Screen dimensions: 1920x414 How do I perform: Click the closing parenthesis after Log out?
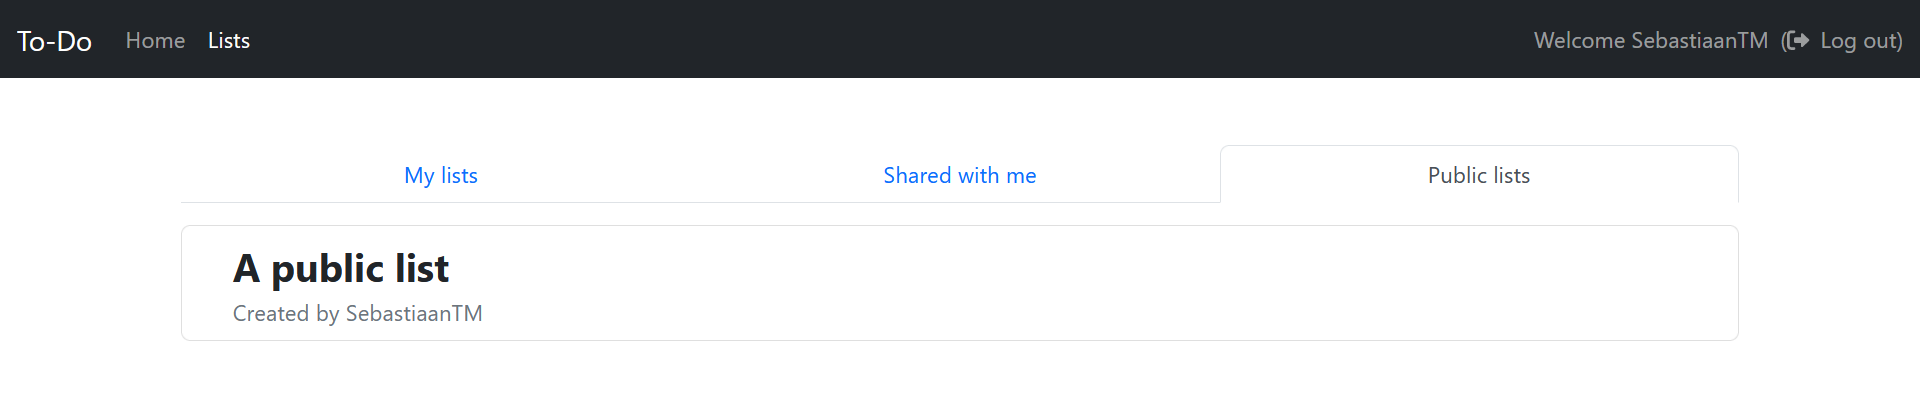coord(1899,41)
